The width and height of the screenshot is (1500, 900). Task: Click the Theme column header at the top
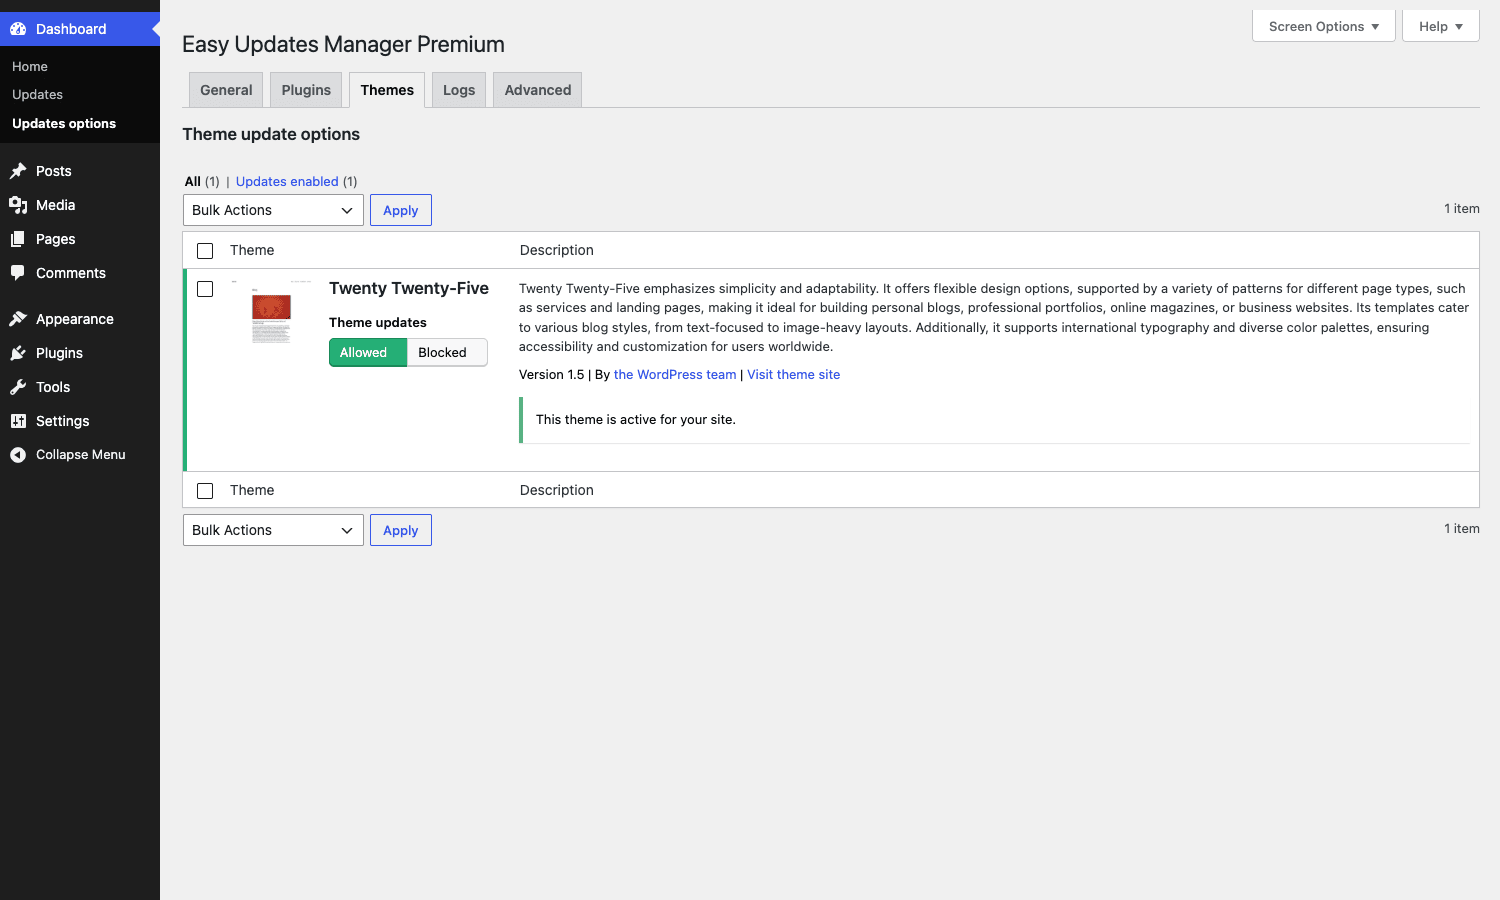(x=252, y=250)
